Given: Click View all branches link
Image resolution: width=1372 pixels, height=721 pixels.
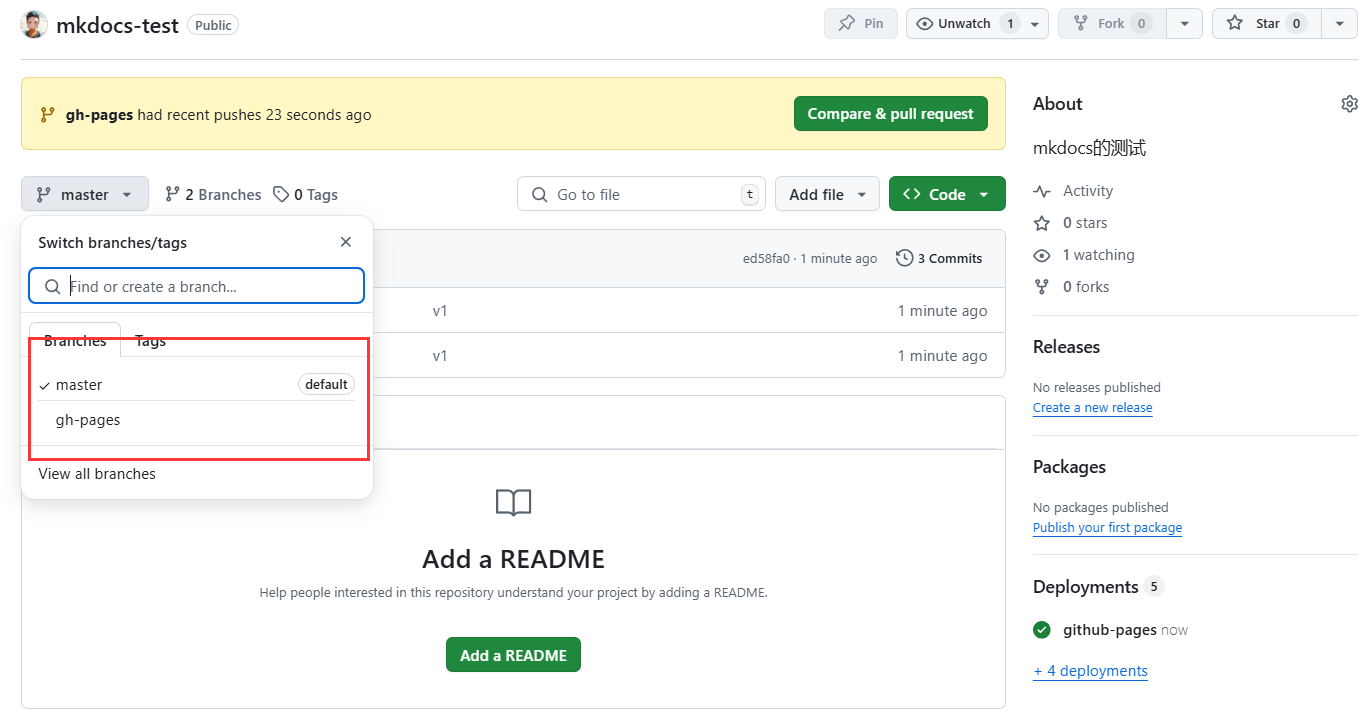Looking at the screenshot, I should pyautogui.click(x=97, y=474).
